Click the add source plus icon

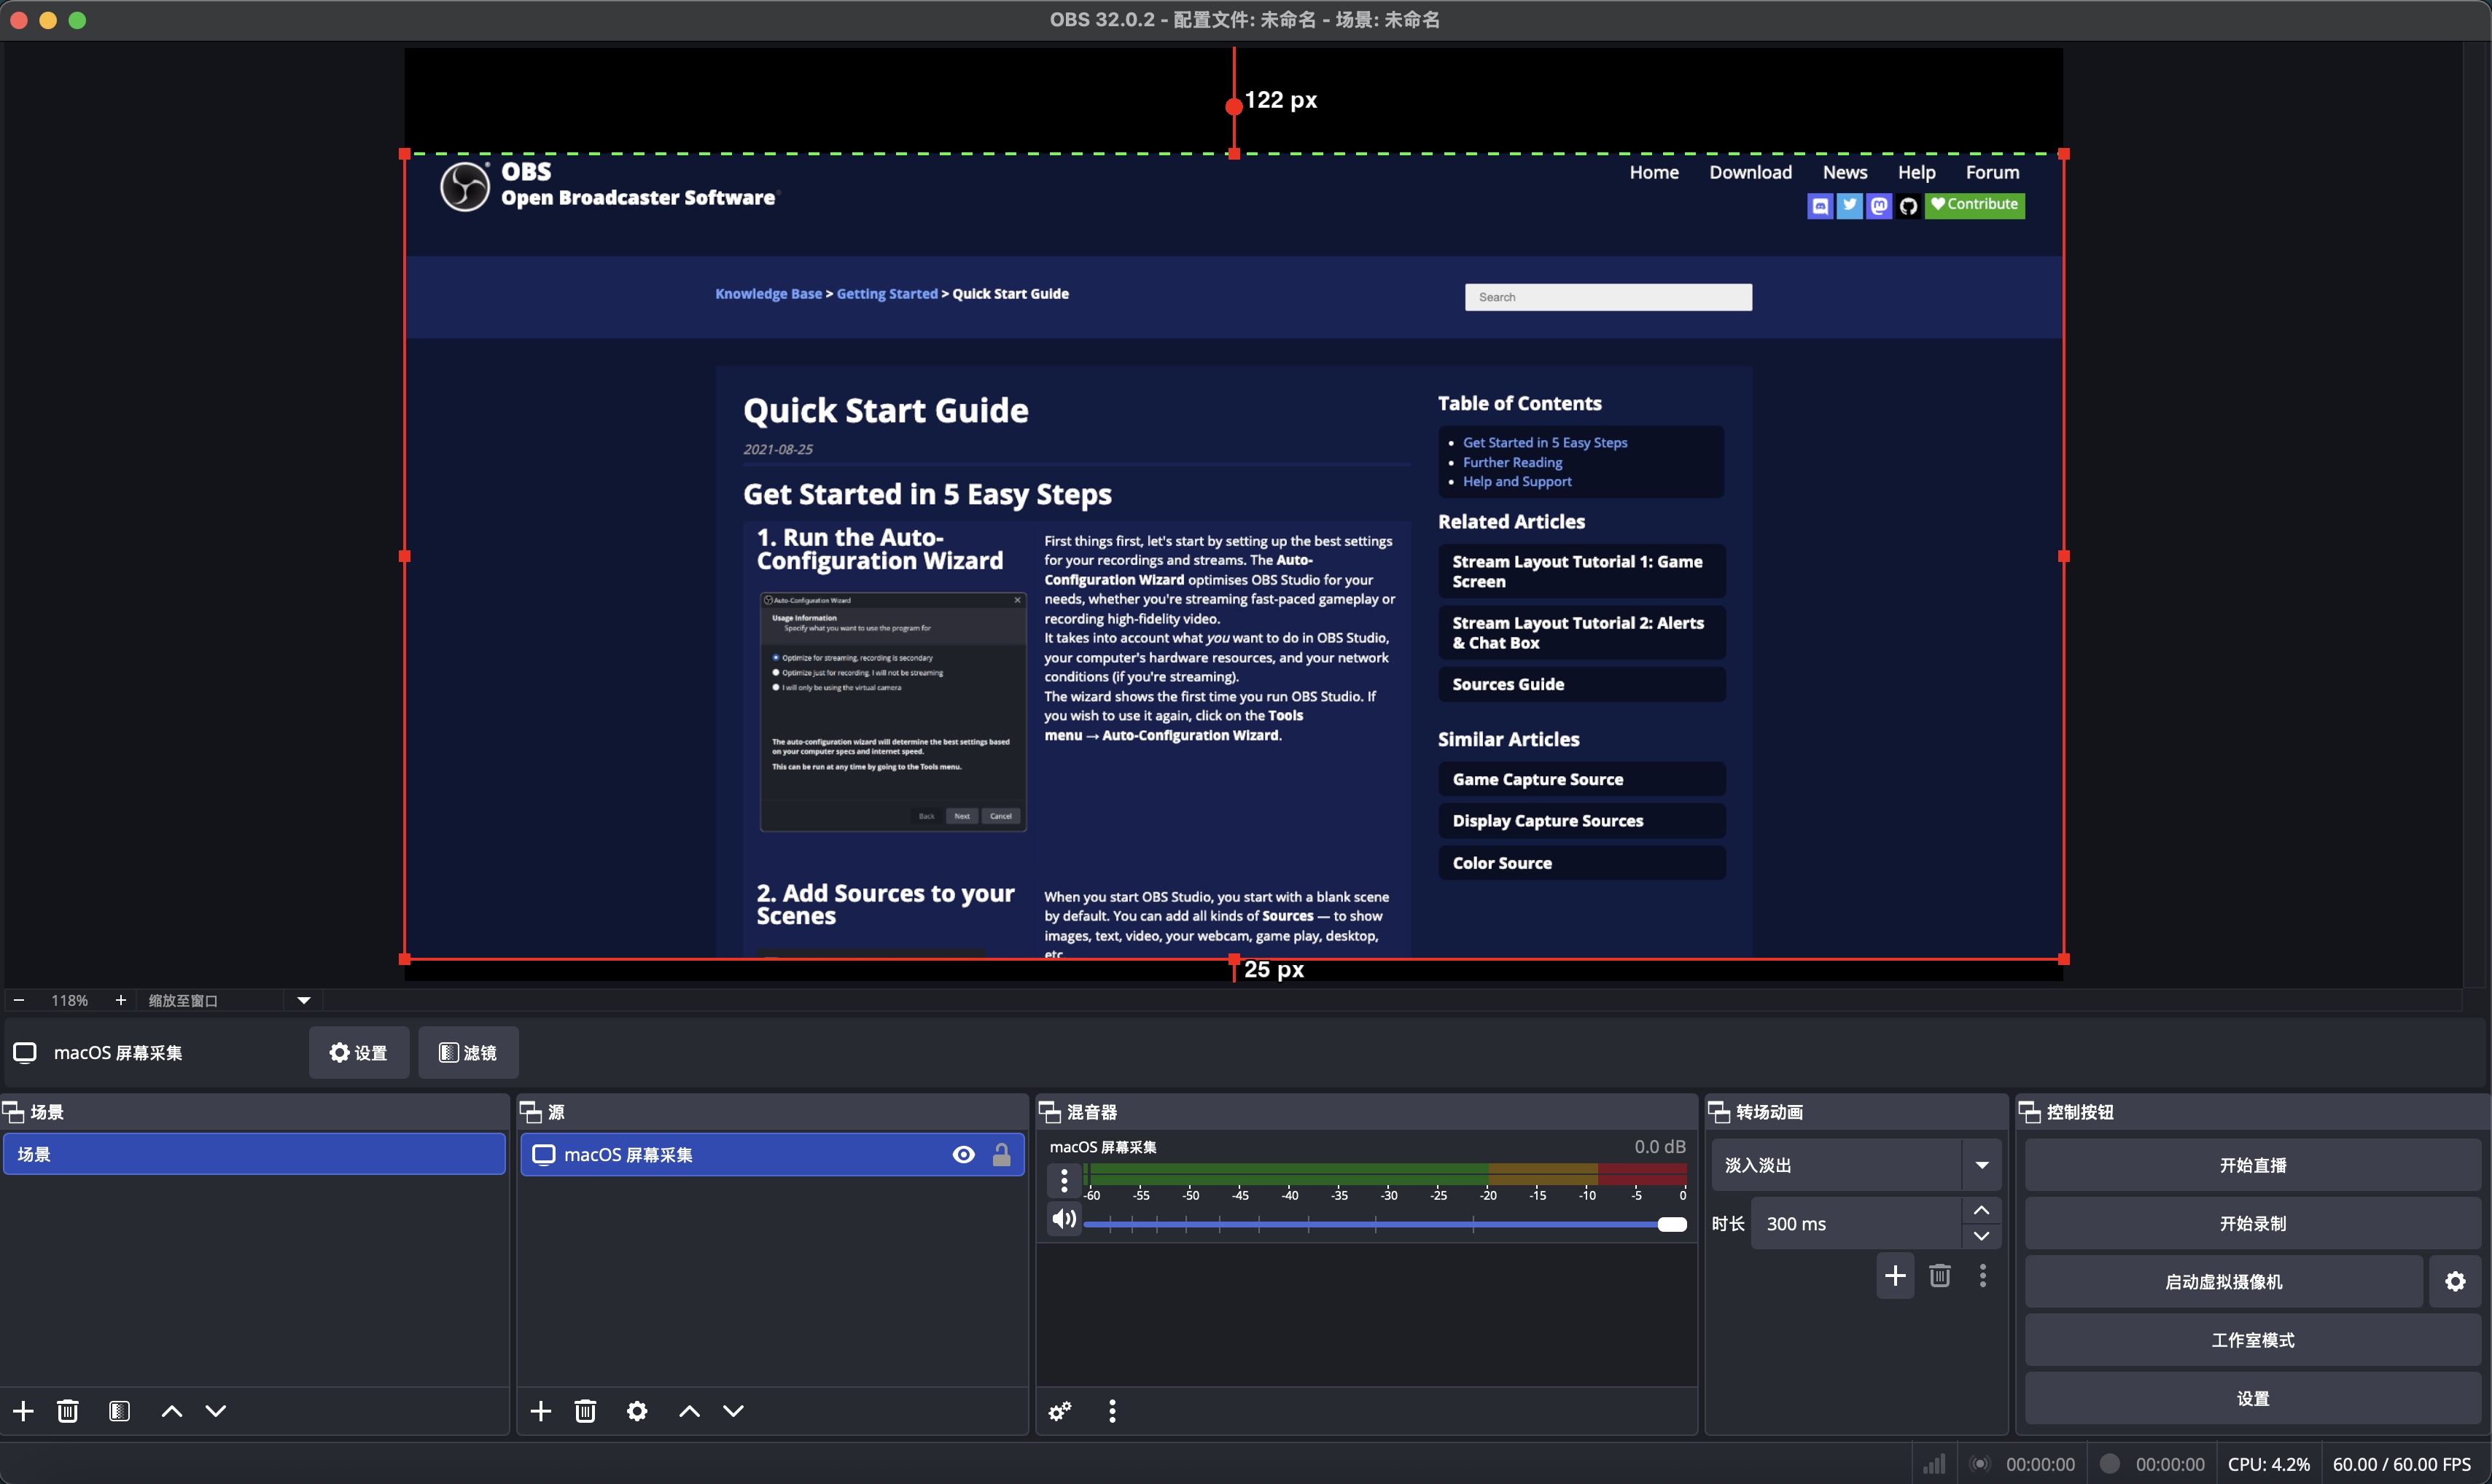tap(540, 1410)
